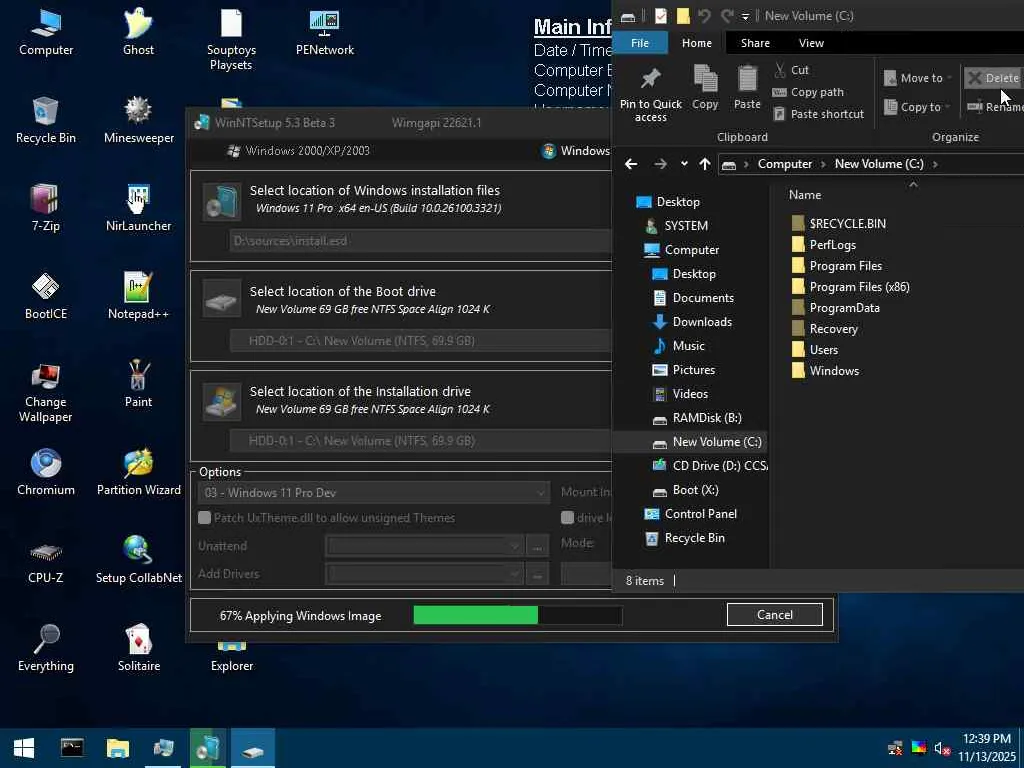Toggle Patch UxTheme.dll checkbox in WinNTSetup

coord(204,518)
